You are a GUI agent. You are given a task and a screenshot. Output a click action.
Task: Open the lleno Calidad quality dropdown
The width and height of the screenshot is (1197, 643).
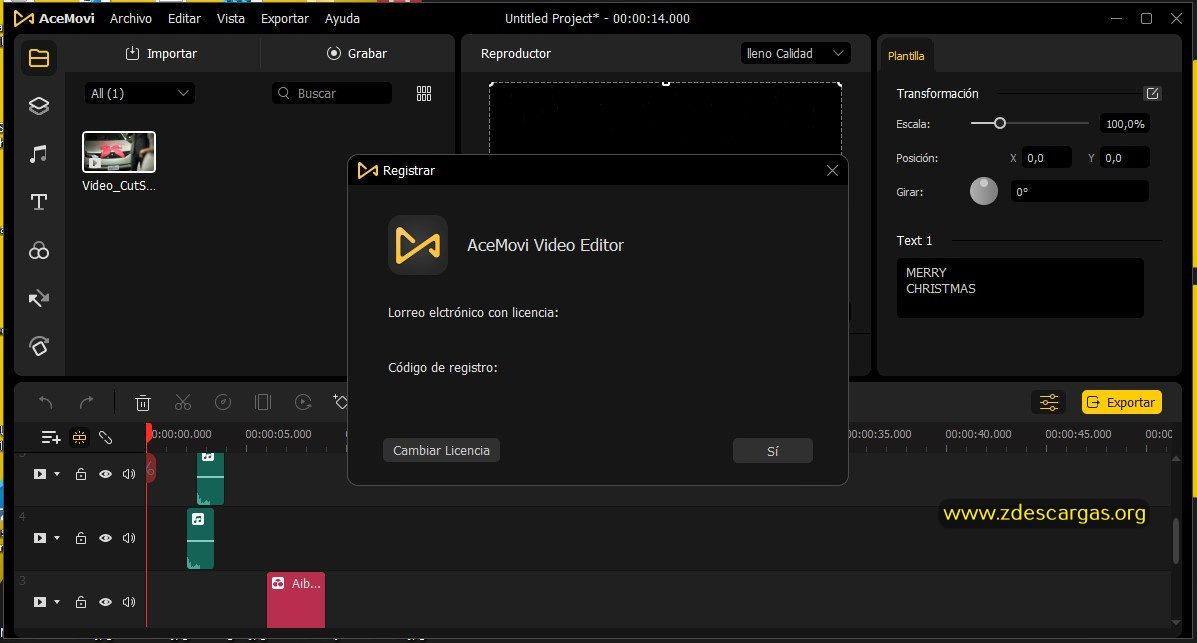tap(795, 53)
